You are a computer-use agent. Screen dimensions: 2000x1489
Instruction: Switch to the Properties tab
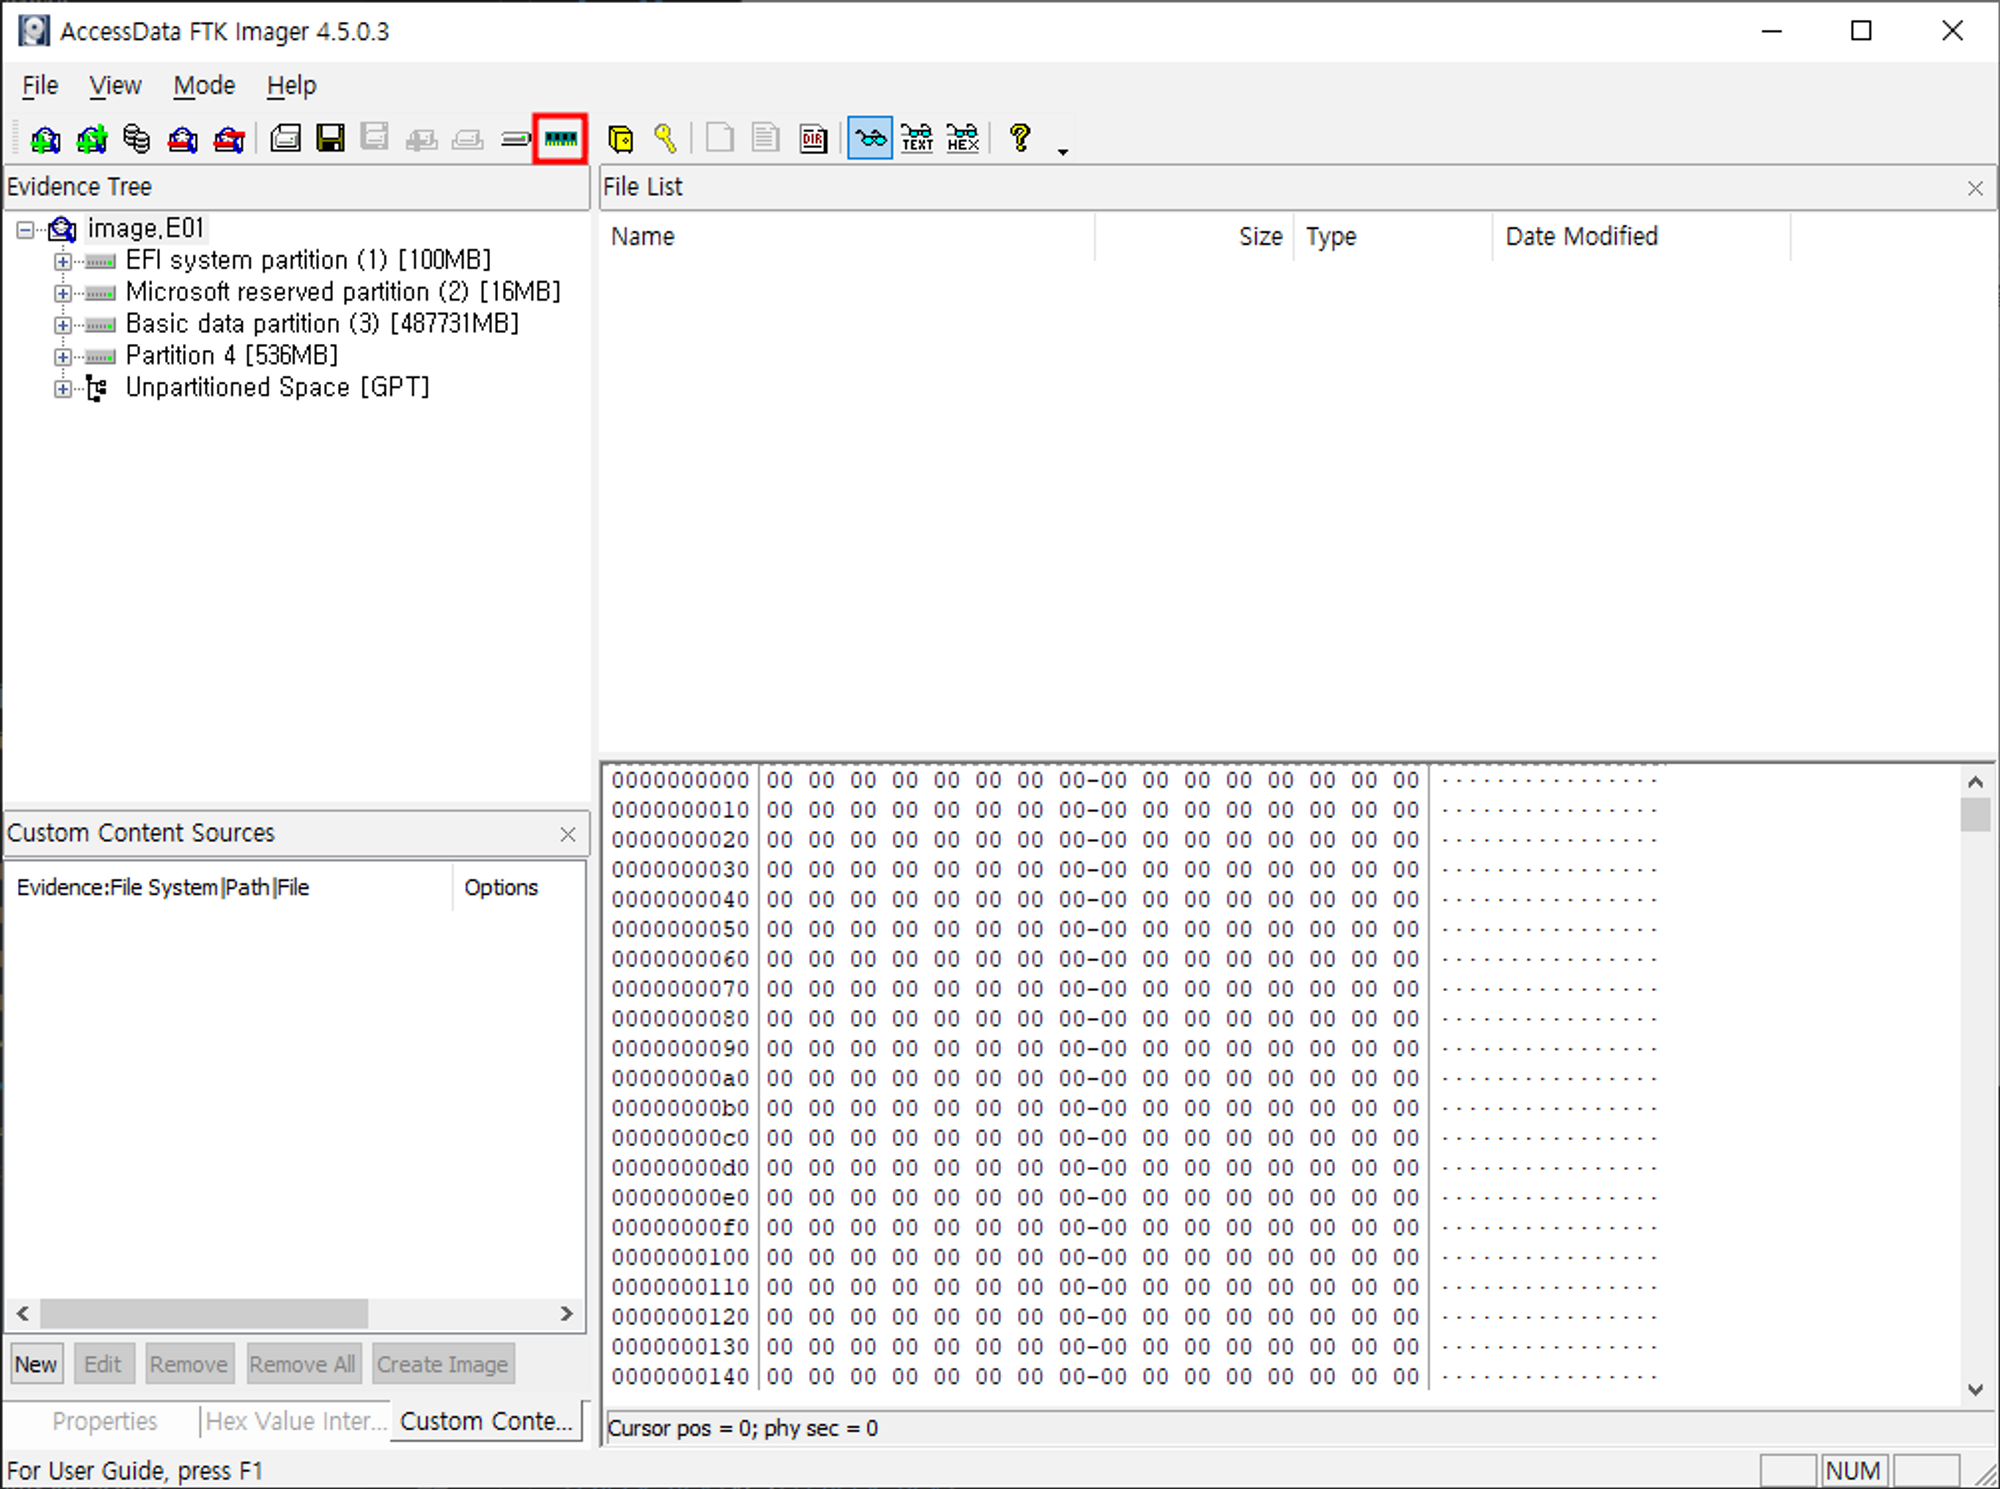tap(105, 1421)
